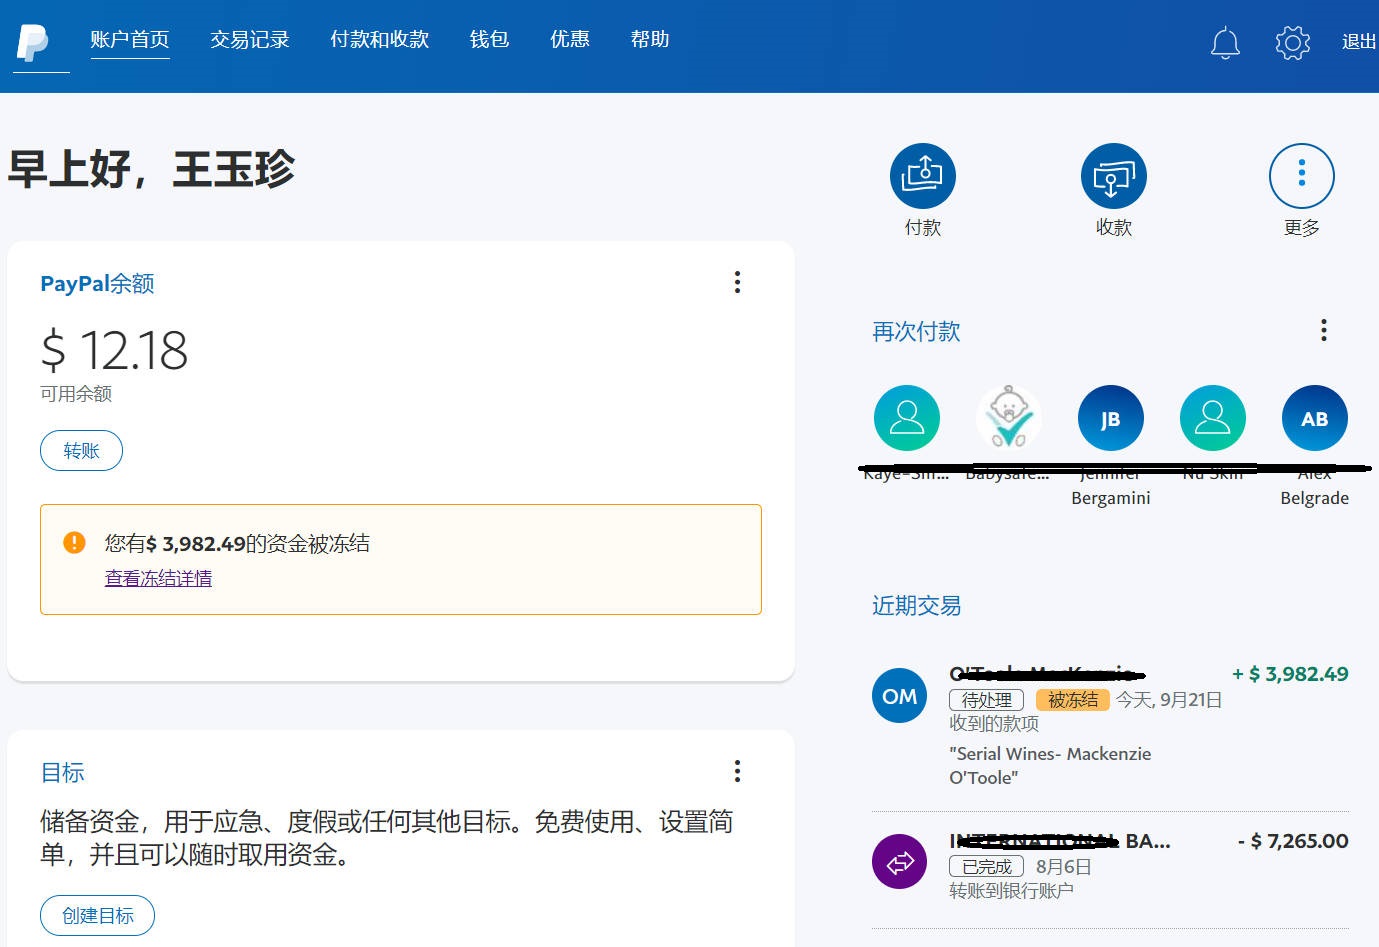Open the settings gear icon
Screen dimensions: 1379x947
click(x=1293, y=42)
